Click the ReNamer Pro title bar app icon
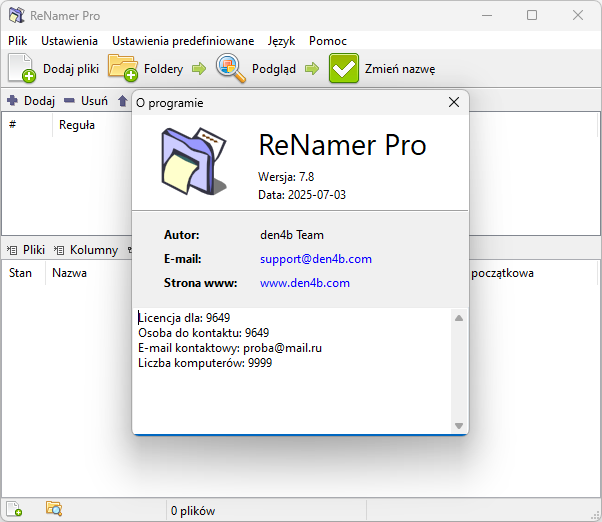This screenshot has height=522, width=602. coord(17,15)
